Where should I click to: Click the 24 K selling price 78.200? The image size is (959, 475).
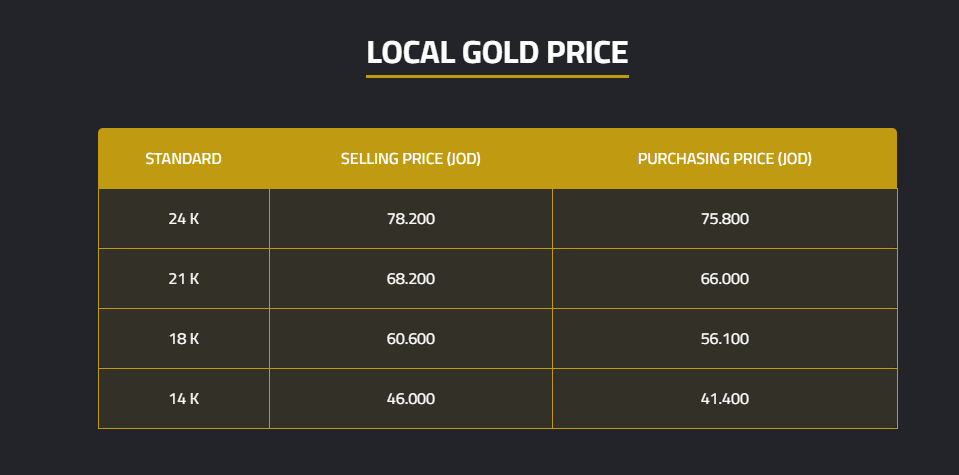click(410, 218)
